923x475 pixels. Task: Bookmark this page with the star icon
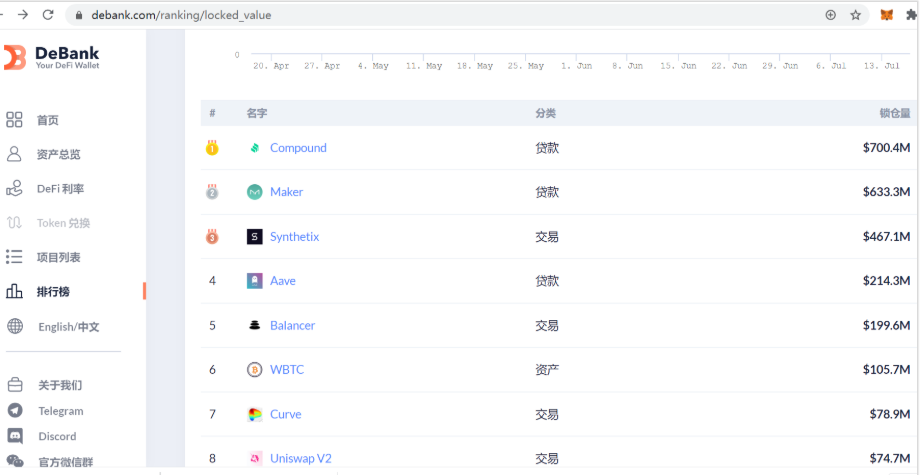(855, 15)
